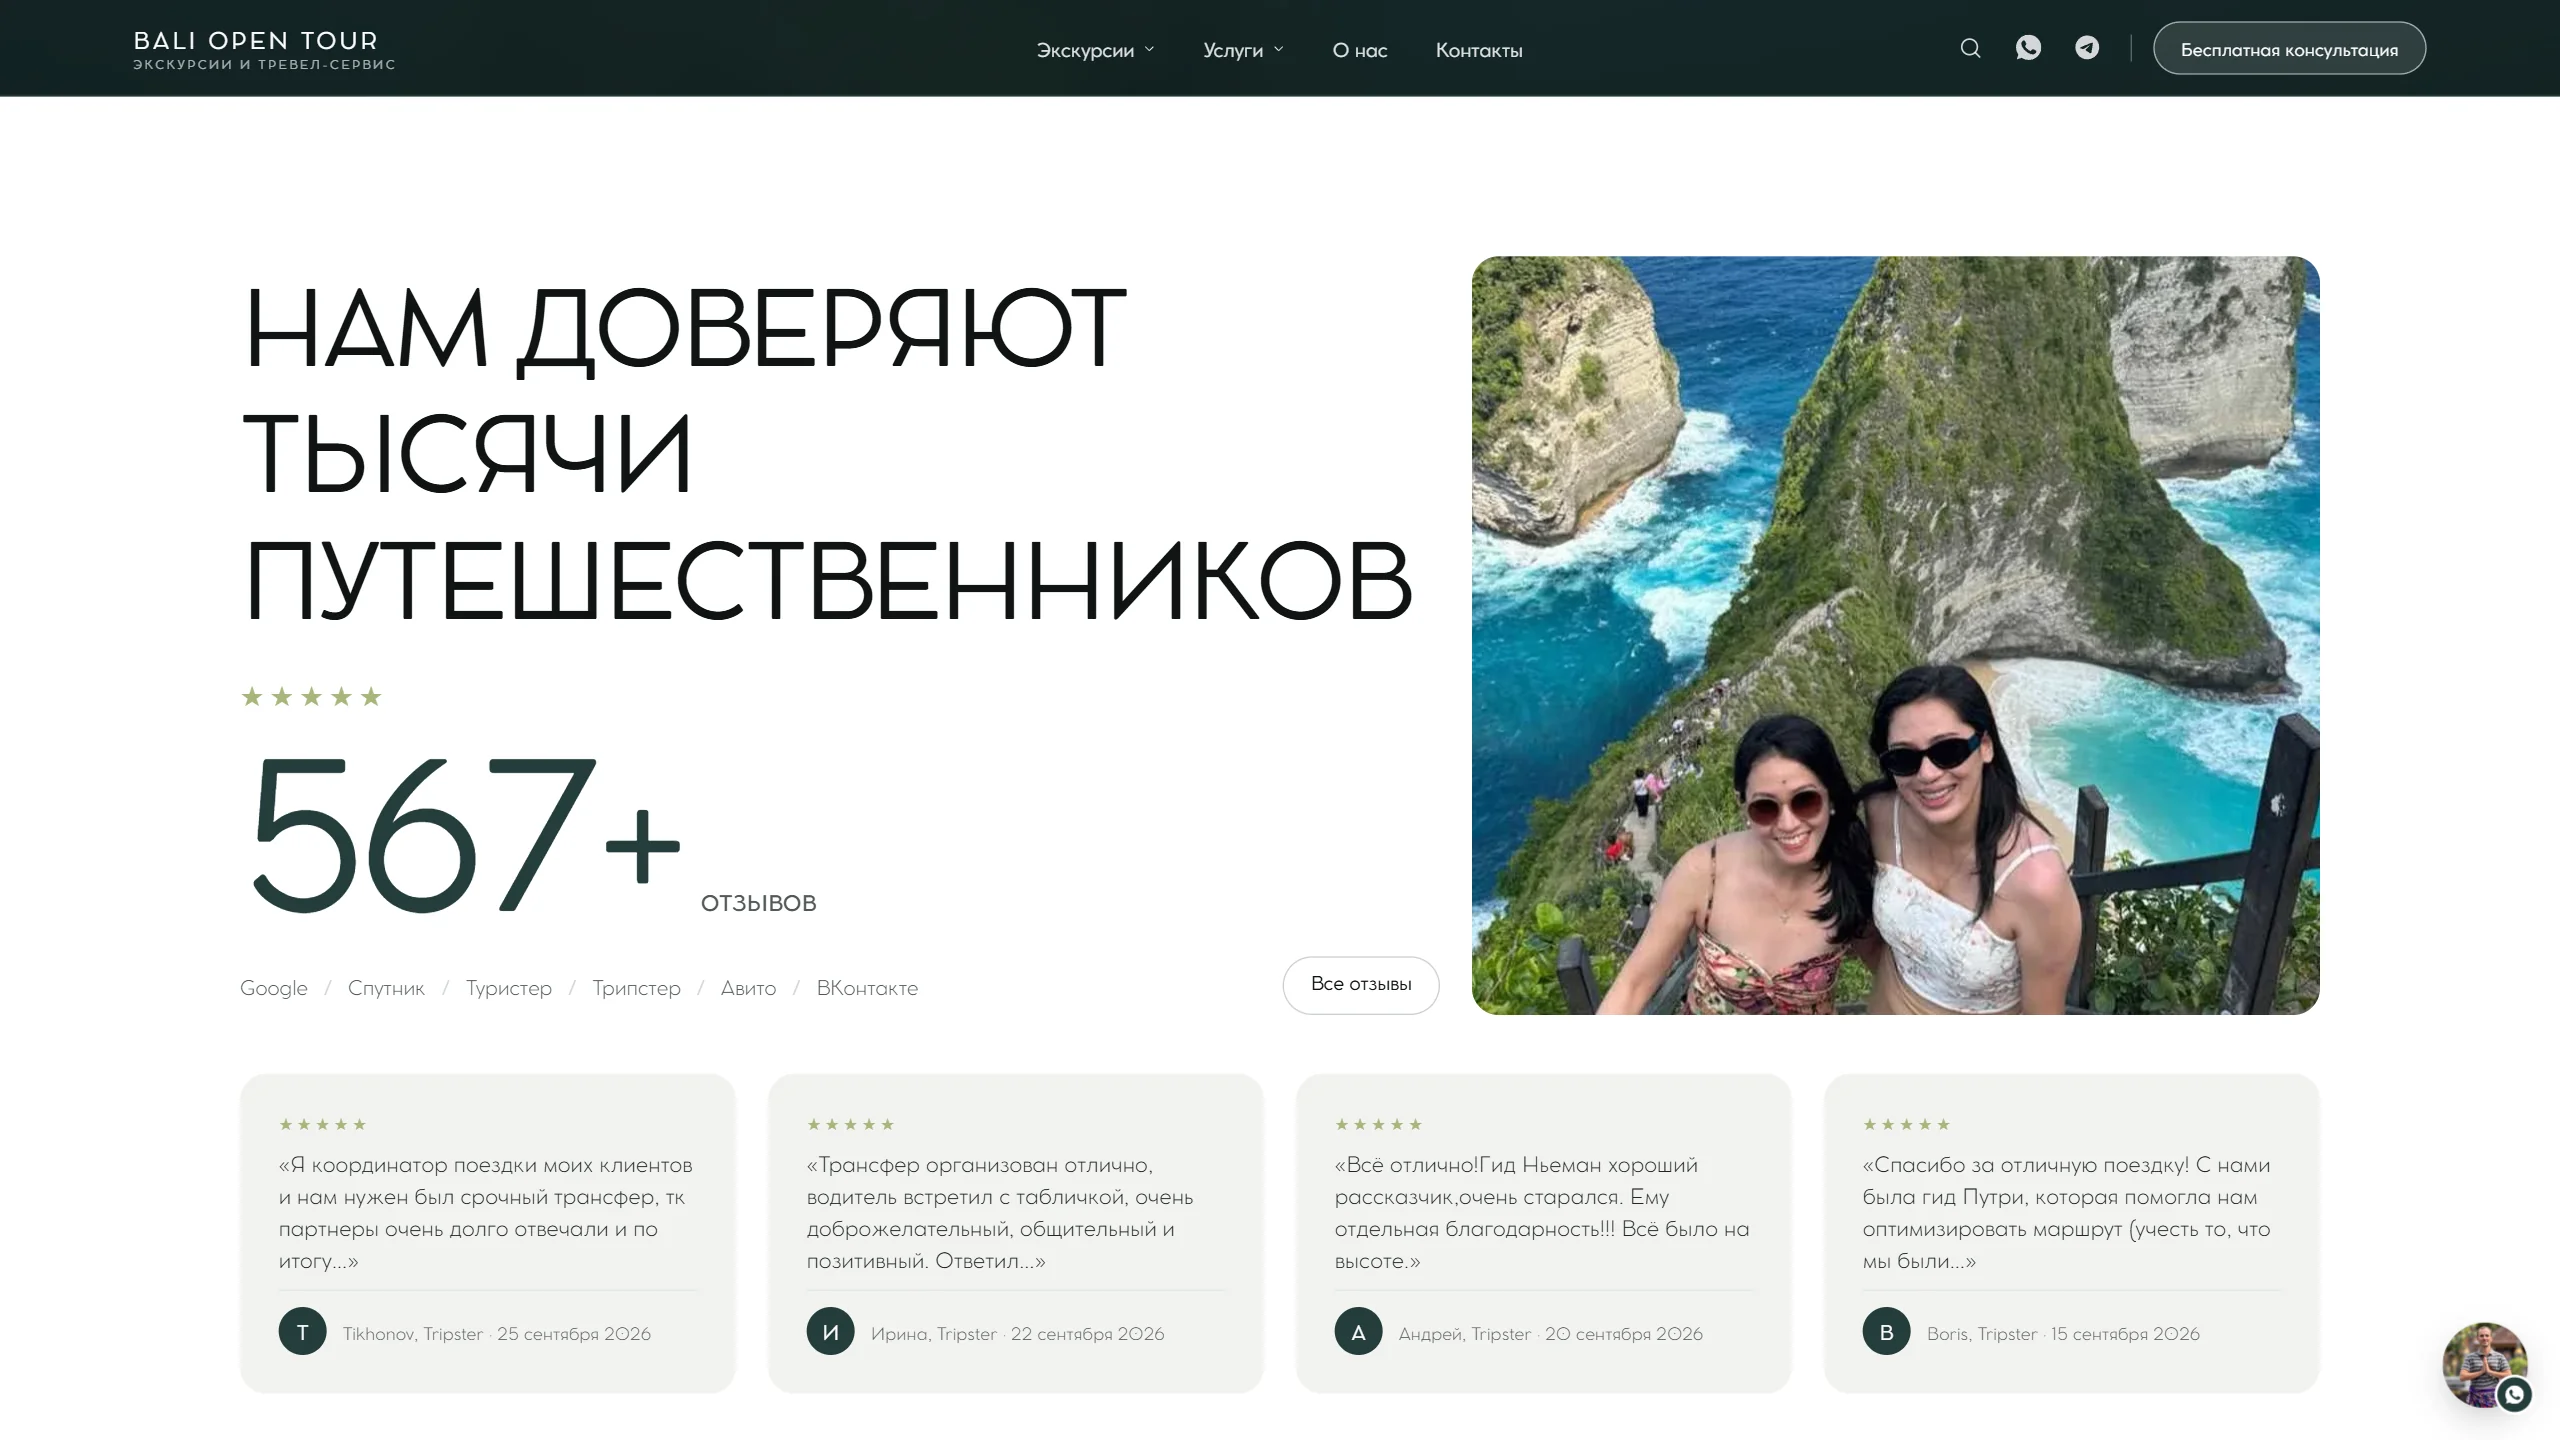
Task: Click the А avatar of Андрей
Action: [x=1359, y=1332]
